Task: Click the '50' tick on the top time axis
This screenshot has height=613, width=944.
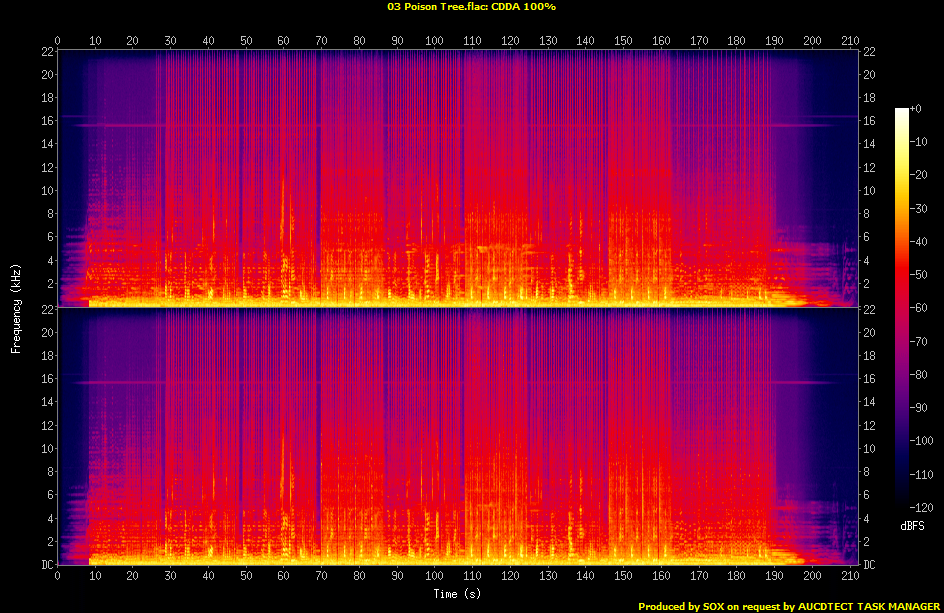Action: (246, 41)
